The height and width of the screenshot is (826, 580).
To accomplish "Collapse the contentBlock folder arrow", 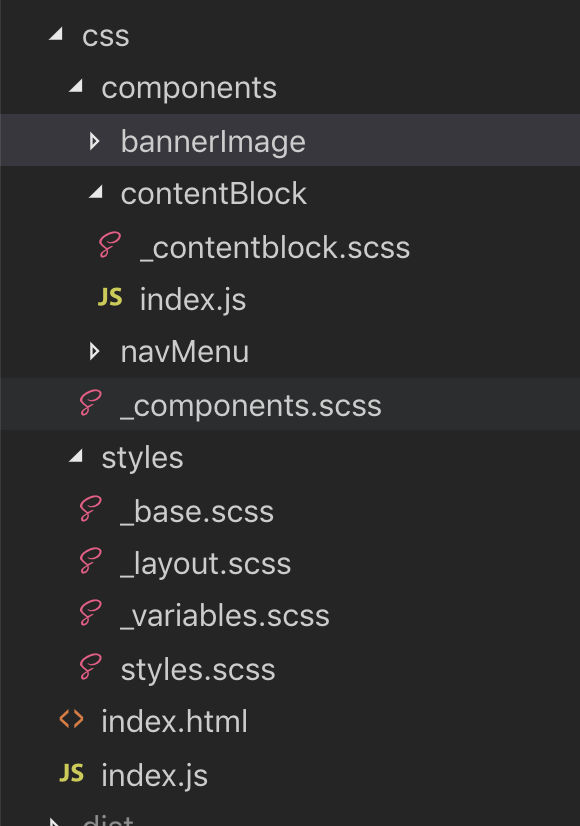I will pyautogui.click(x=95, y=192).
